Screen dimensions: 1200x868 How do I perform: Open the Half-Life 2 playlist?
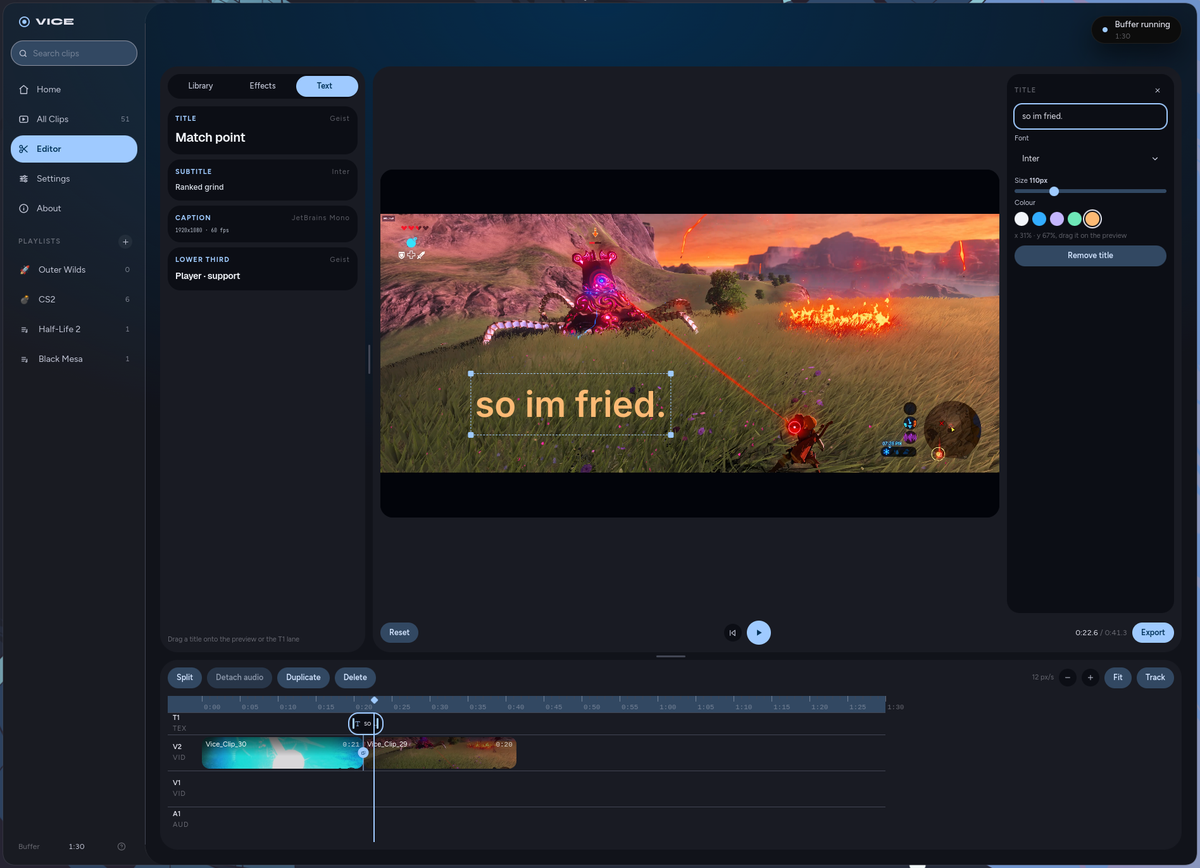(74, 329)
